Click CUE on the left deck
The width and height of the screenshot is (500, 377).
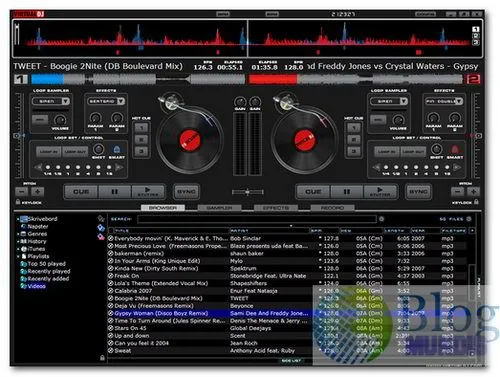click(81, 192)
